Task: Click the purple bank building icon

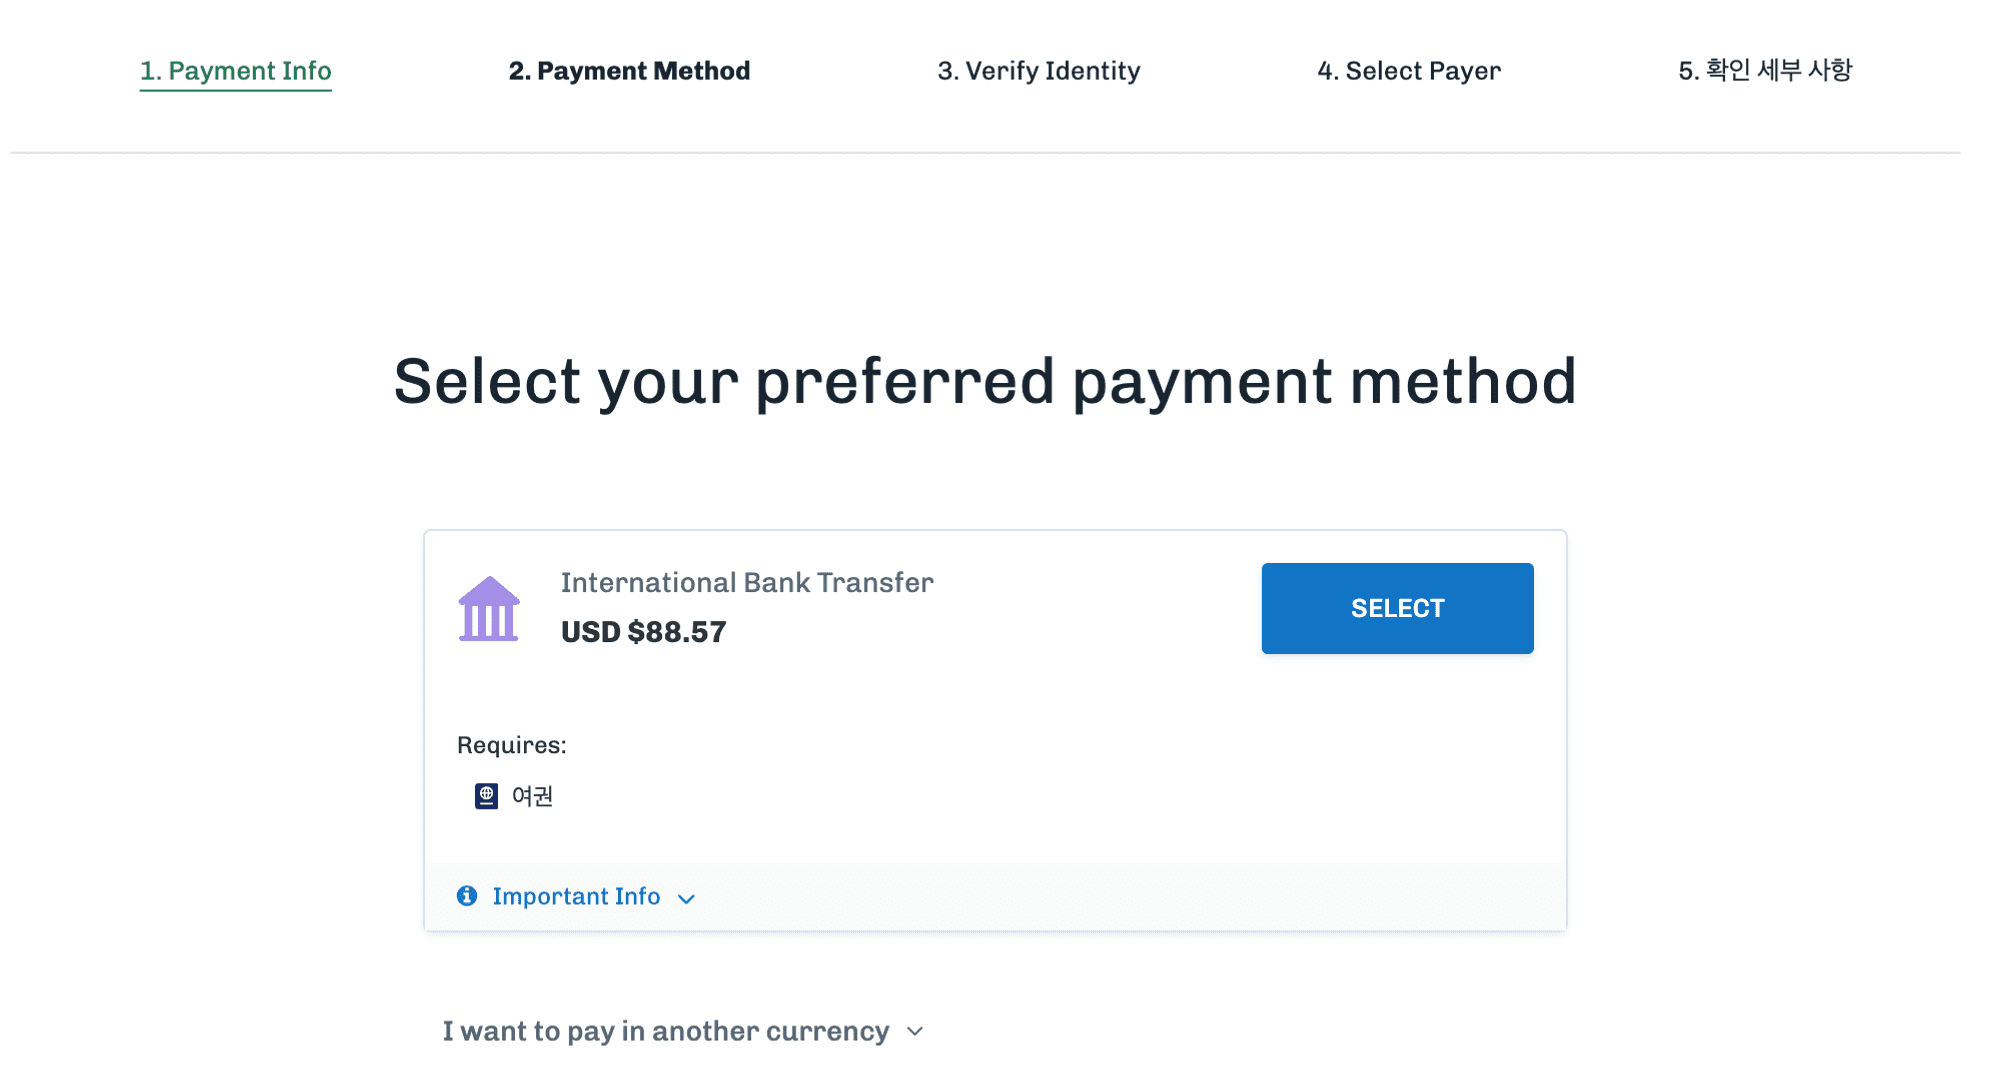Action: 489,609
